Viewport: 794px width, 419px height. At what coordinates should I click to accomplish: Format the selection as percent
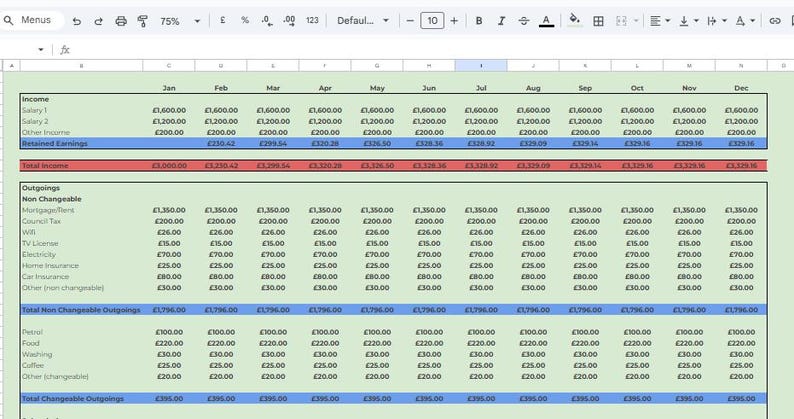245,20
